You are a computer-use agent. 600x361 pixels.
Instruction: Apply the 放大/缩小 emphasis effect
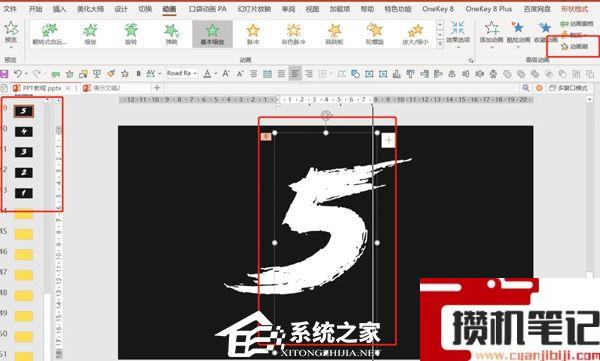point(415,34)
